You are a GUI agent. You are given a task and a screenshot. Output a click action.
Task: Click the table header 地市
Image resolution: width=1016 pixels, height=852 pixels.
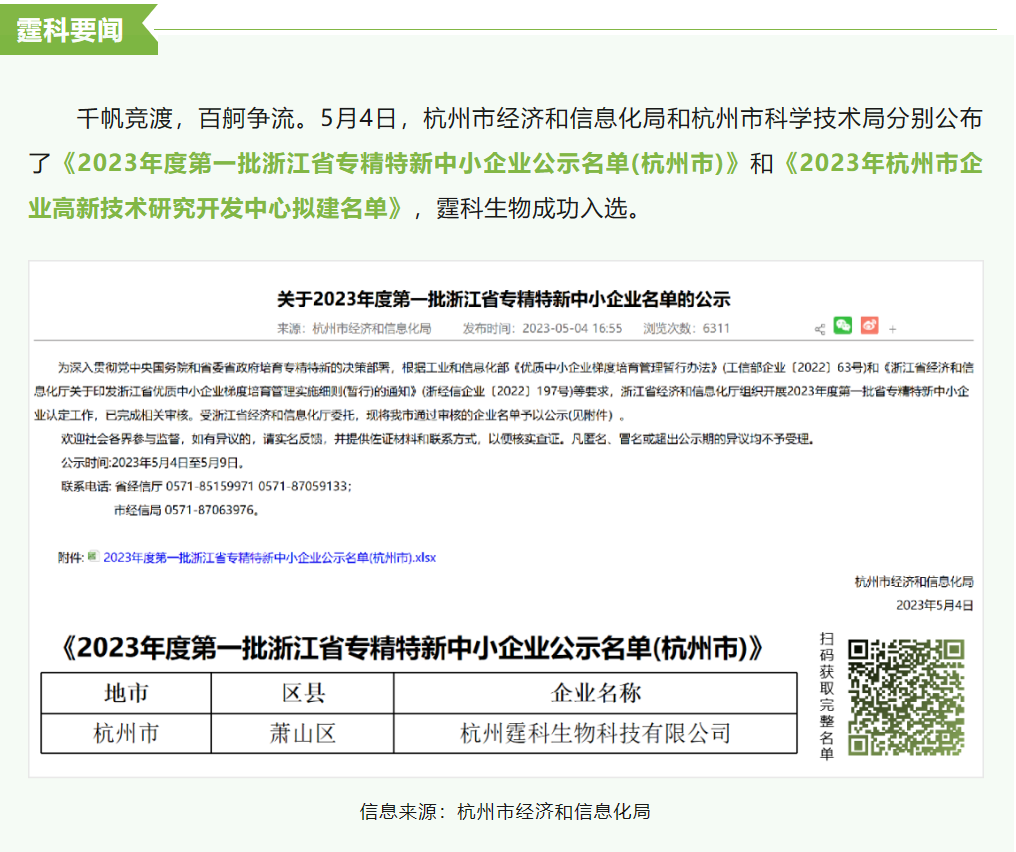coord(126,693)
